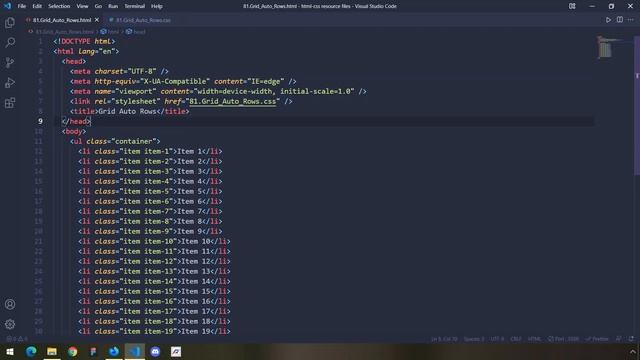Viewport: 640px width, 360px height.
Task: Open the Source Control view
Action: click(10, 62)
